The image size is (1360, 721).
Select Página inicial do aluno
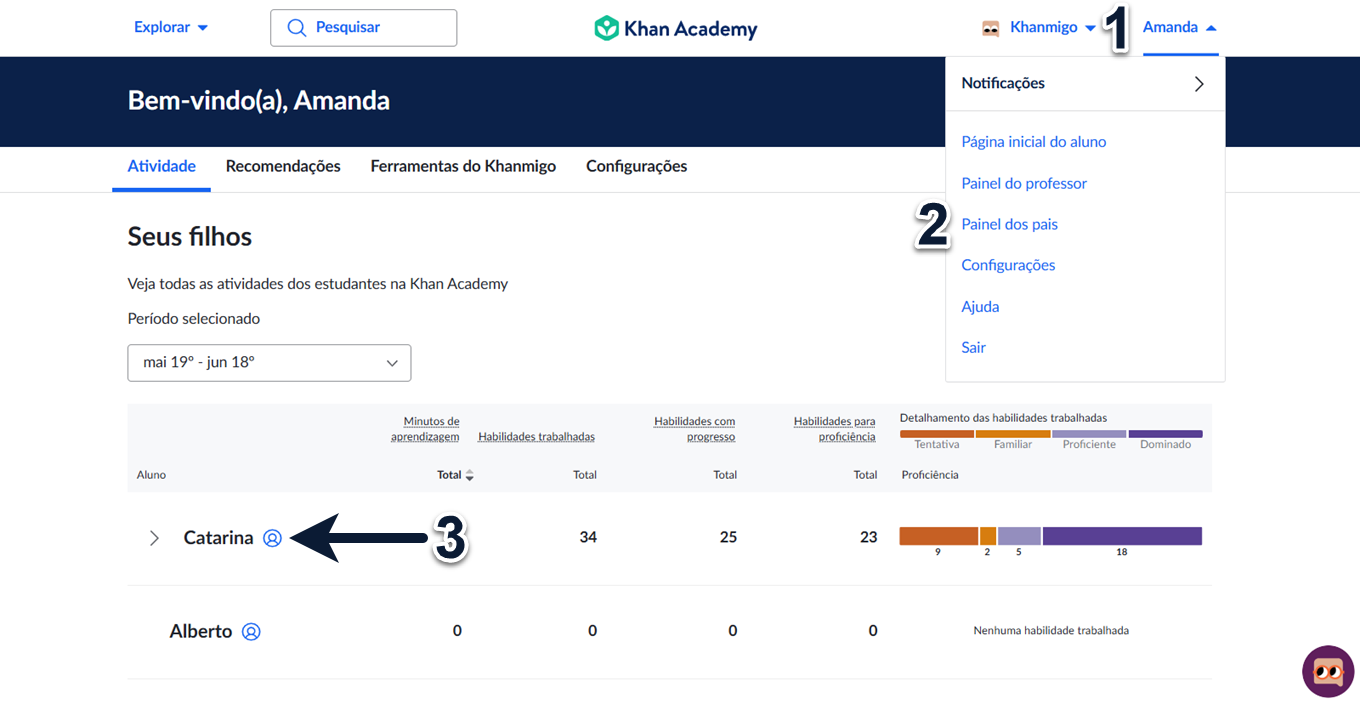[x=1034, y=142]
